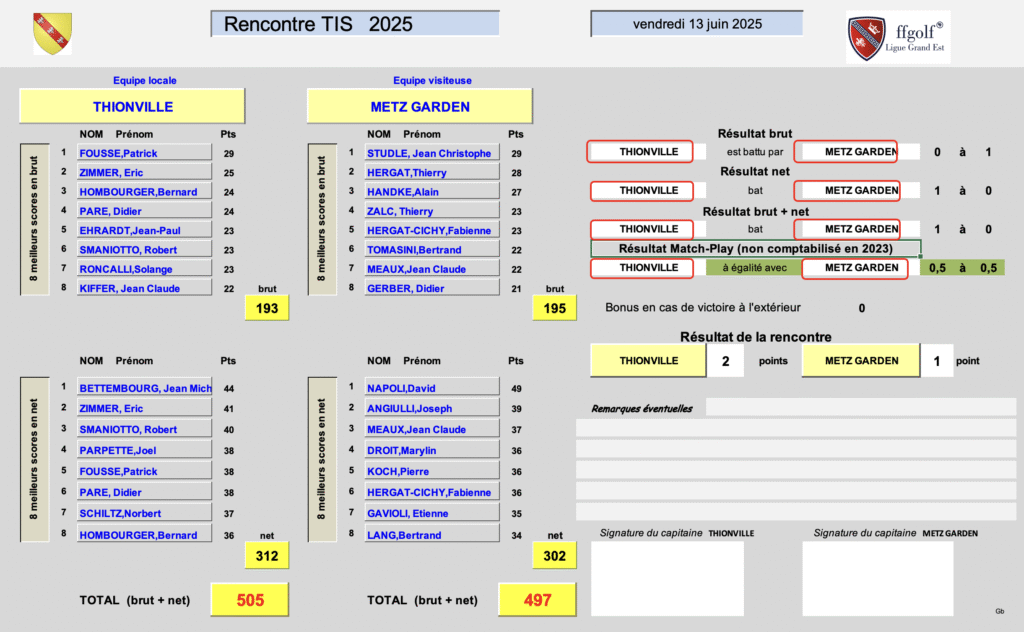Click the date field showing vendredi 13 juin 2025

coord(696,24)
